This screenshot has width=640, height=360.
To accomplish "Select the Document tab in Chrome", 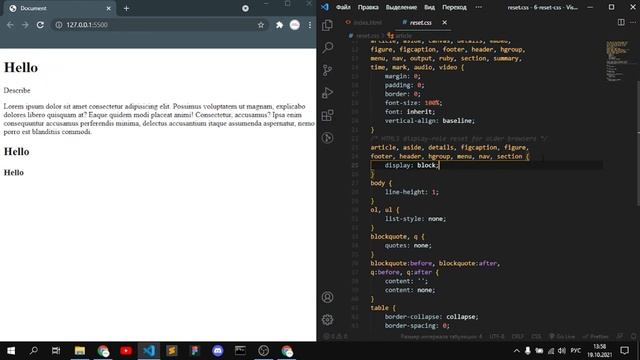I will (59, 8).
